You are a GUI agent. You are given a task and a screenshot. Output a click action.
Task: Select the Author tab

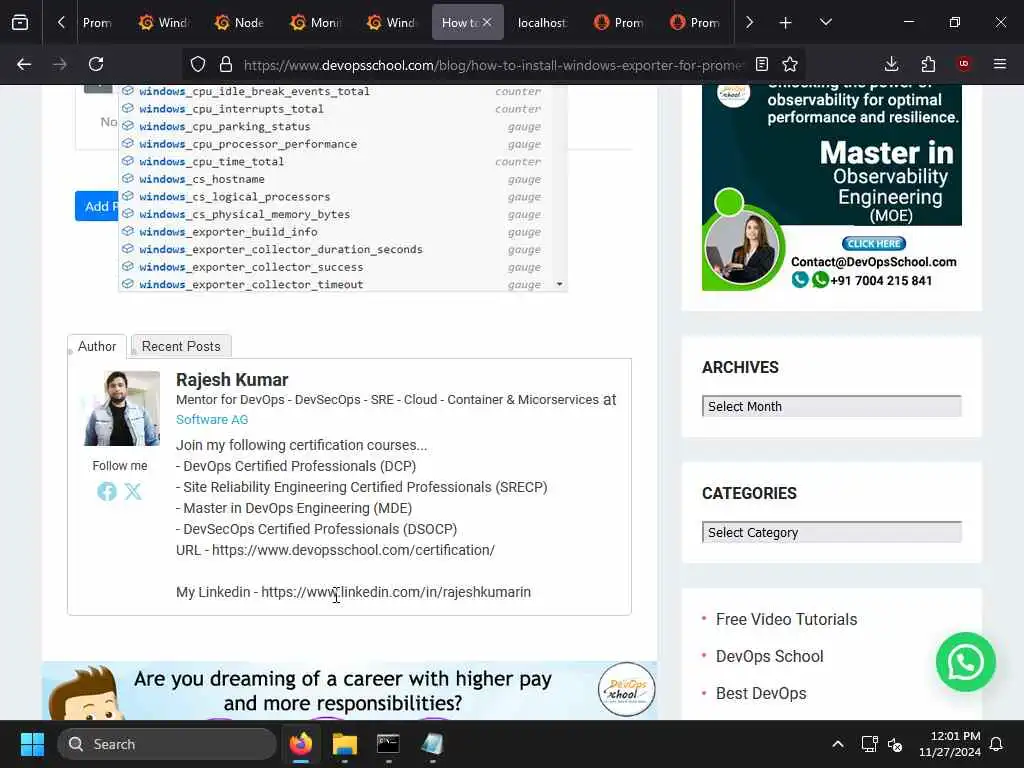tap(97, 346)
